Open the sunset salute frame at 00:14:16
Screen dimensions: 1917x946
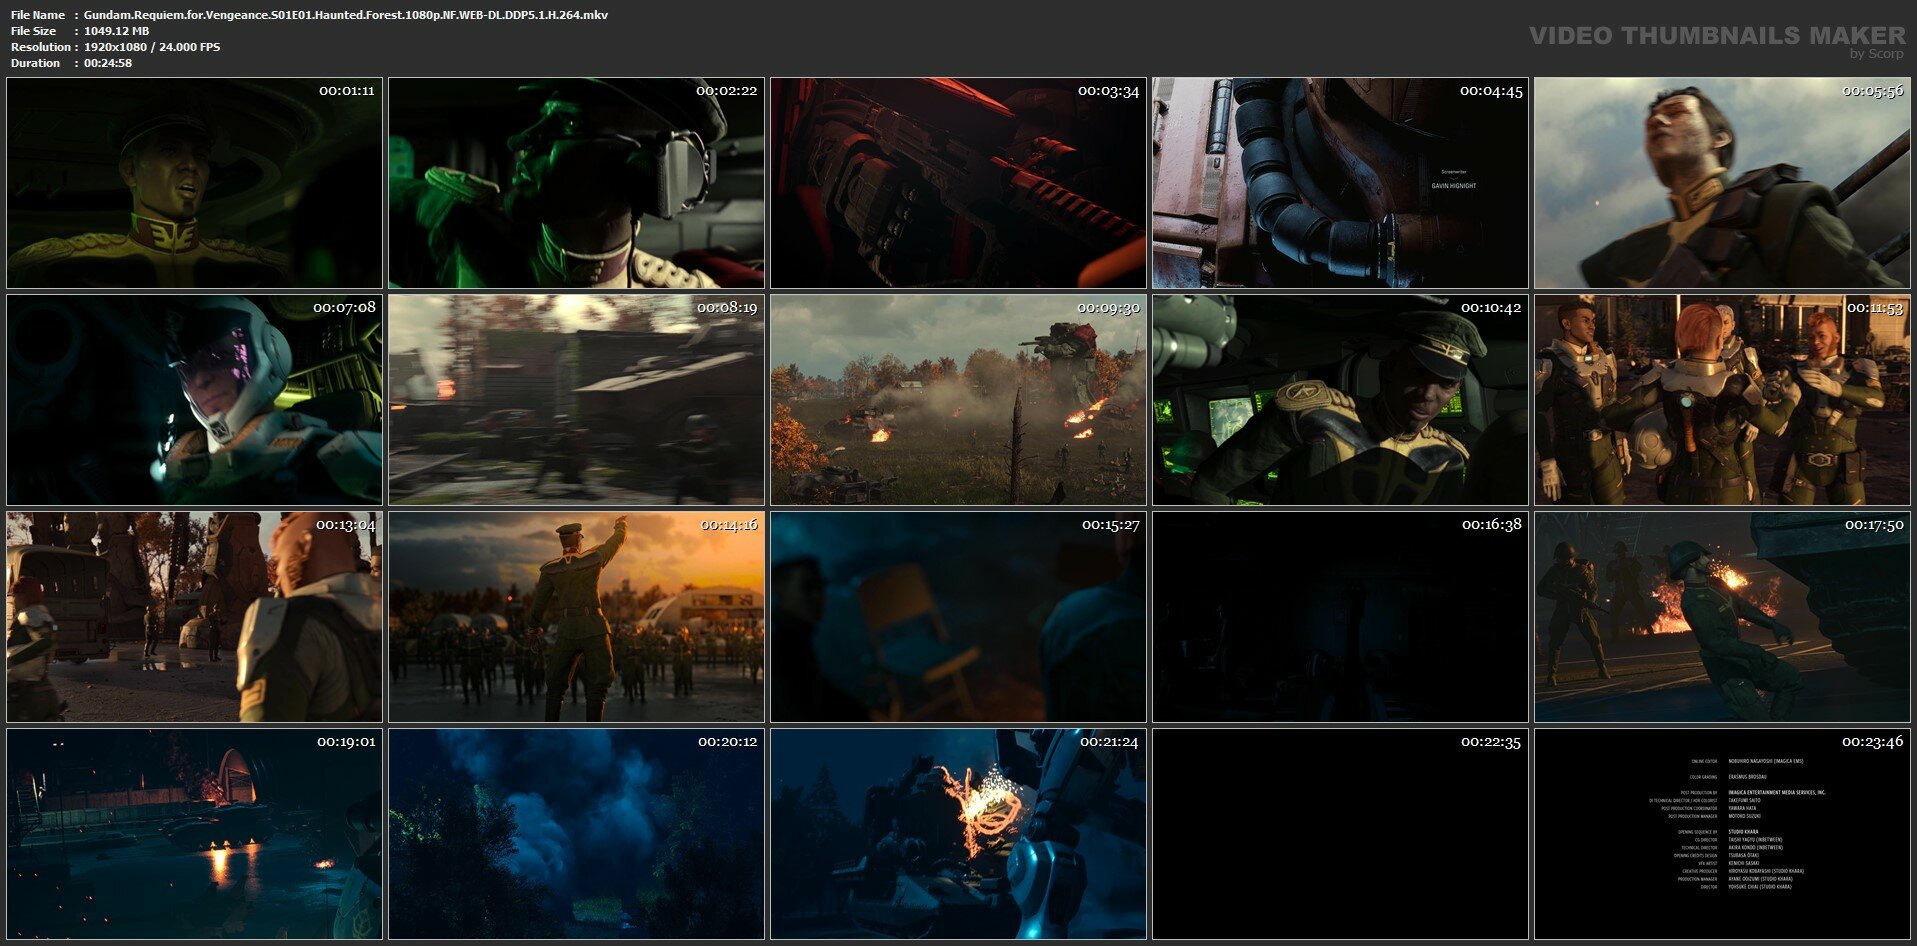(x=576, y=617)
